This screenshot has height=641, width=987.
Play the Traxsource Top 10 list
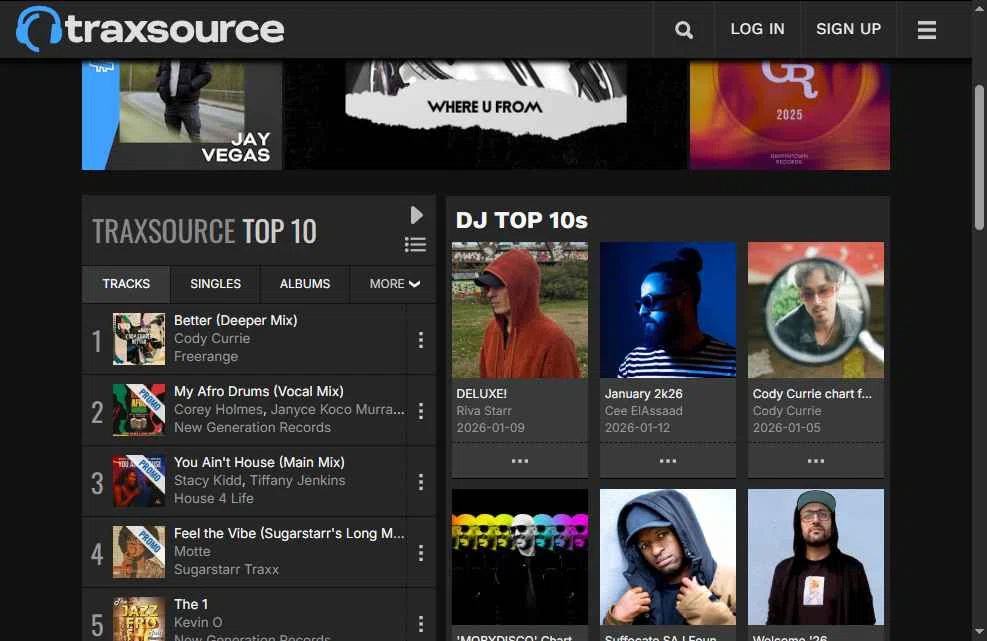416,215
